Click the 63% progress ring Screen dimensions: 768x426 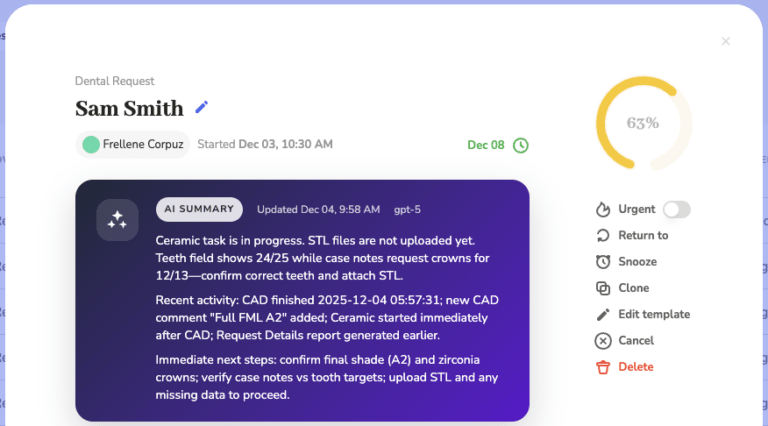643,123
